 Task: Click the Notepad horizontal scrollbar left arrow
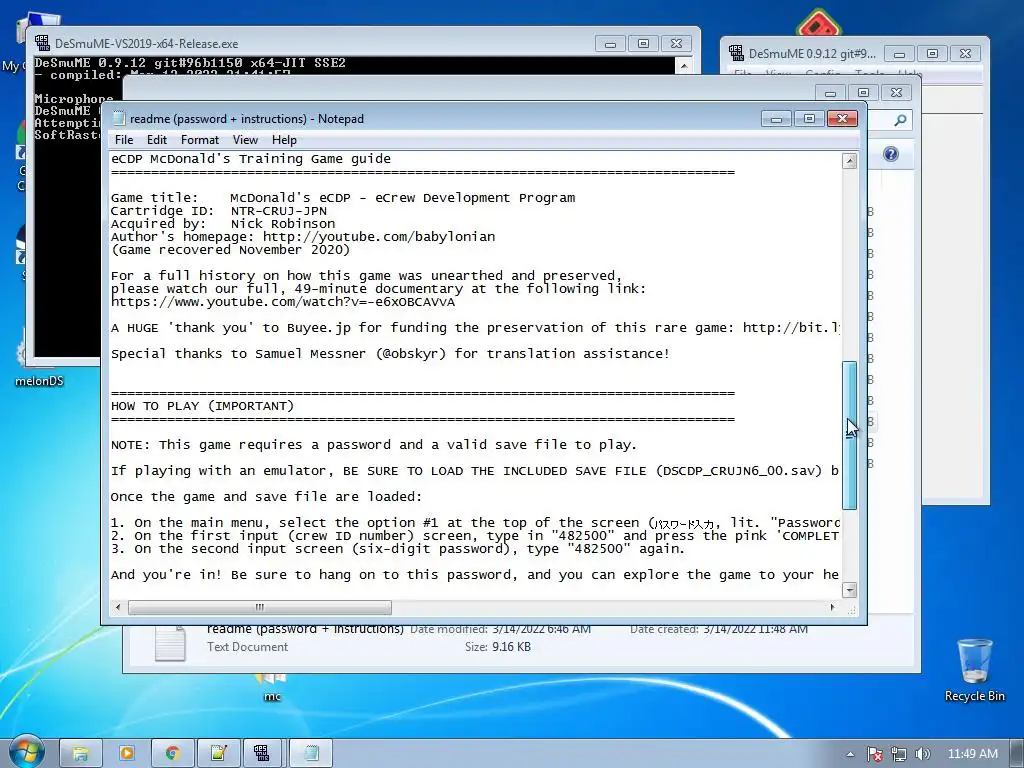coord(118,607)
